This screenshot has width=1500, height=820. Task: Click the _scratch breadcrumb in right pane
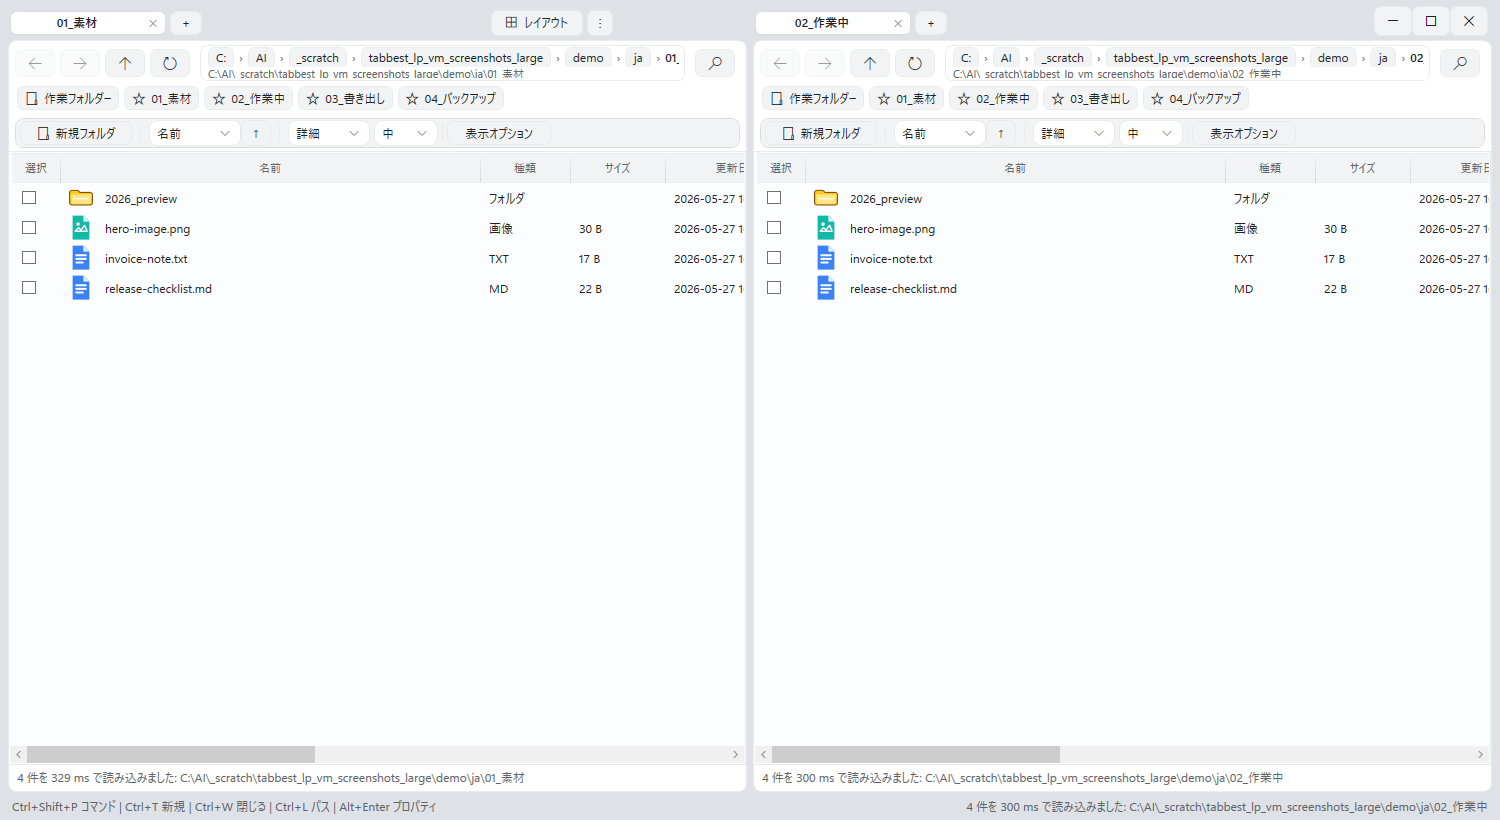[x=1064, y=58]
